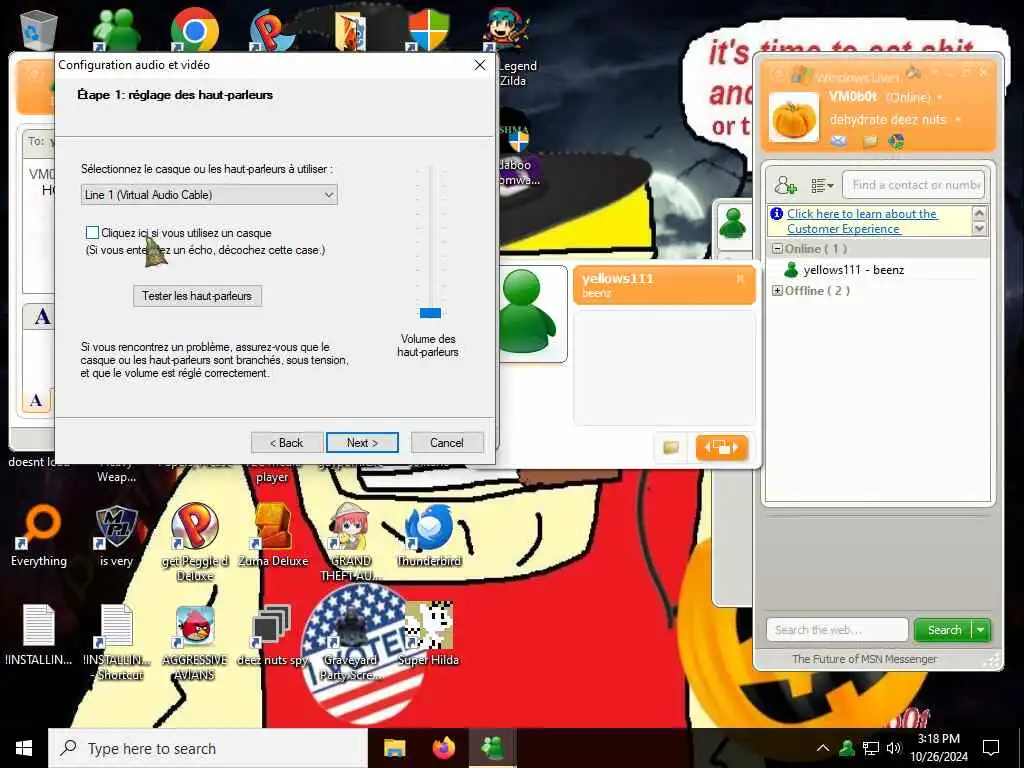The height and width of the screenshot is (768, 1024).
Task: Click The Future of MSN Messenger text
Action: (864, 659)
